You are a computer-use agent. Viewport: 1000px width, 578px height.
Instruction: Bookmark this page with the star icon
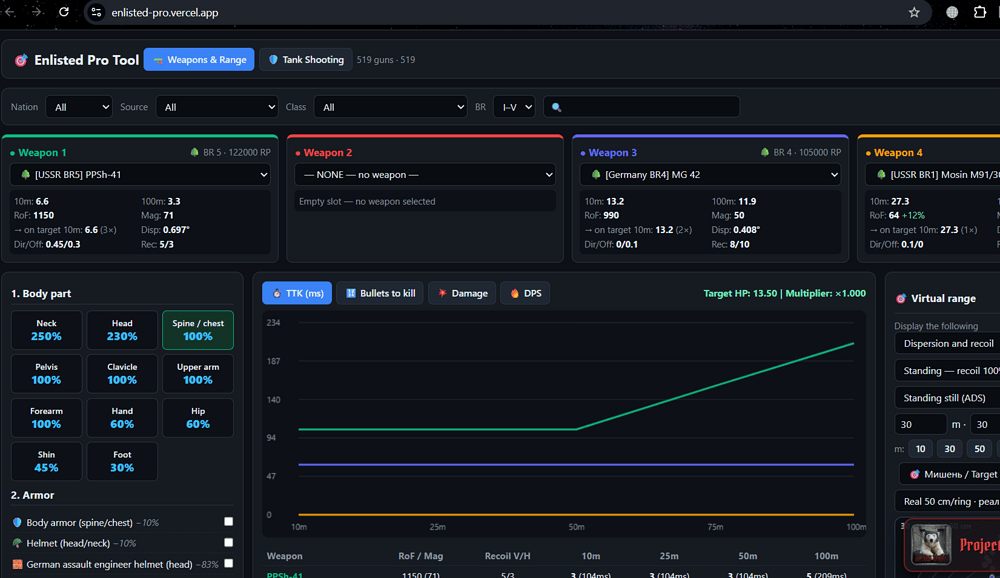[914, 12]
